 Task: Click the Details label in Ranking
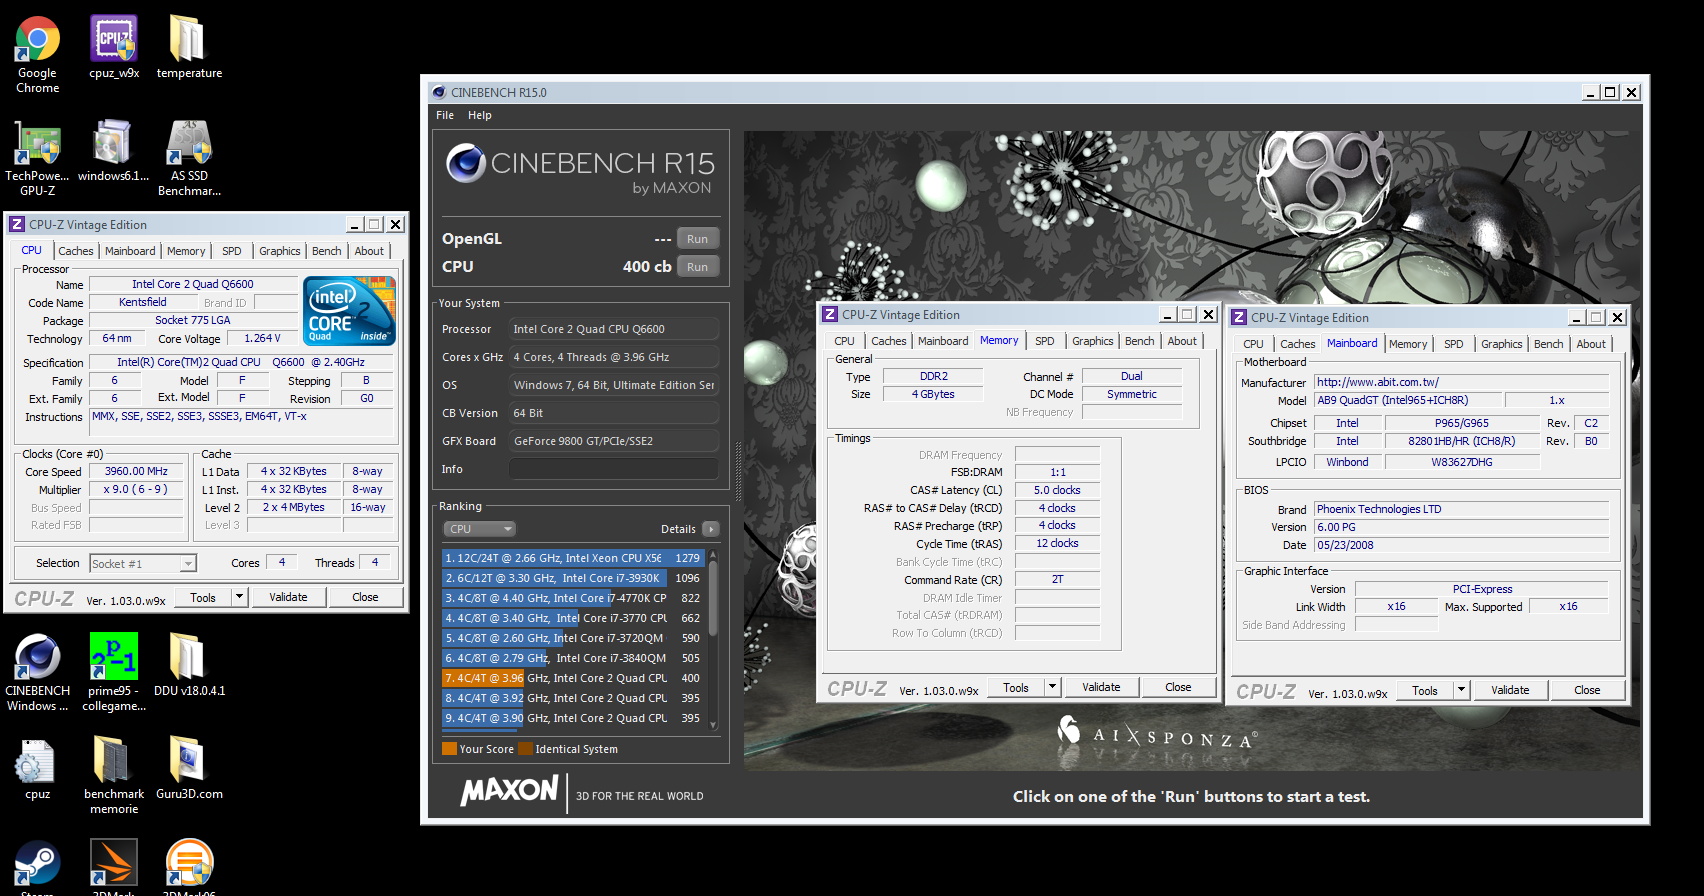point(678,529)
